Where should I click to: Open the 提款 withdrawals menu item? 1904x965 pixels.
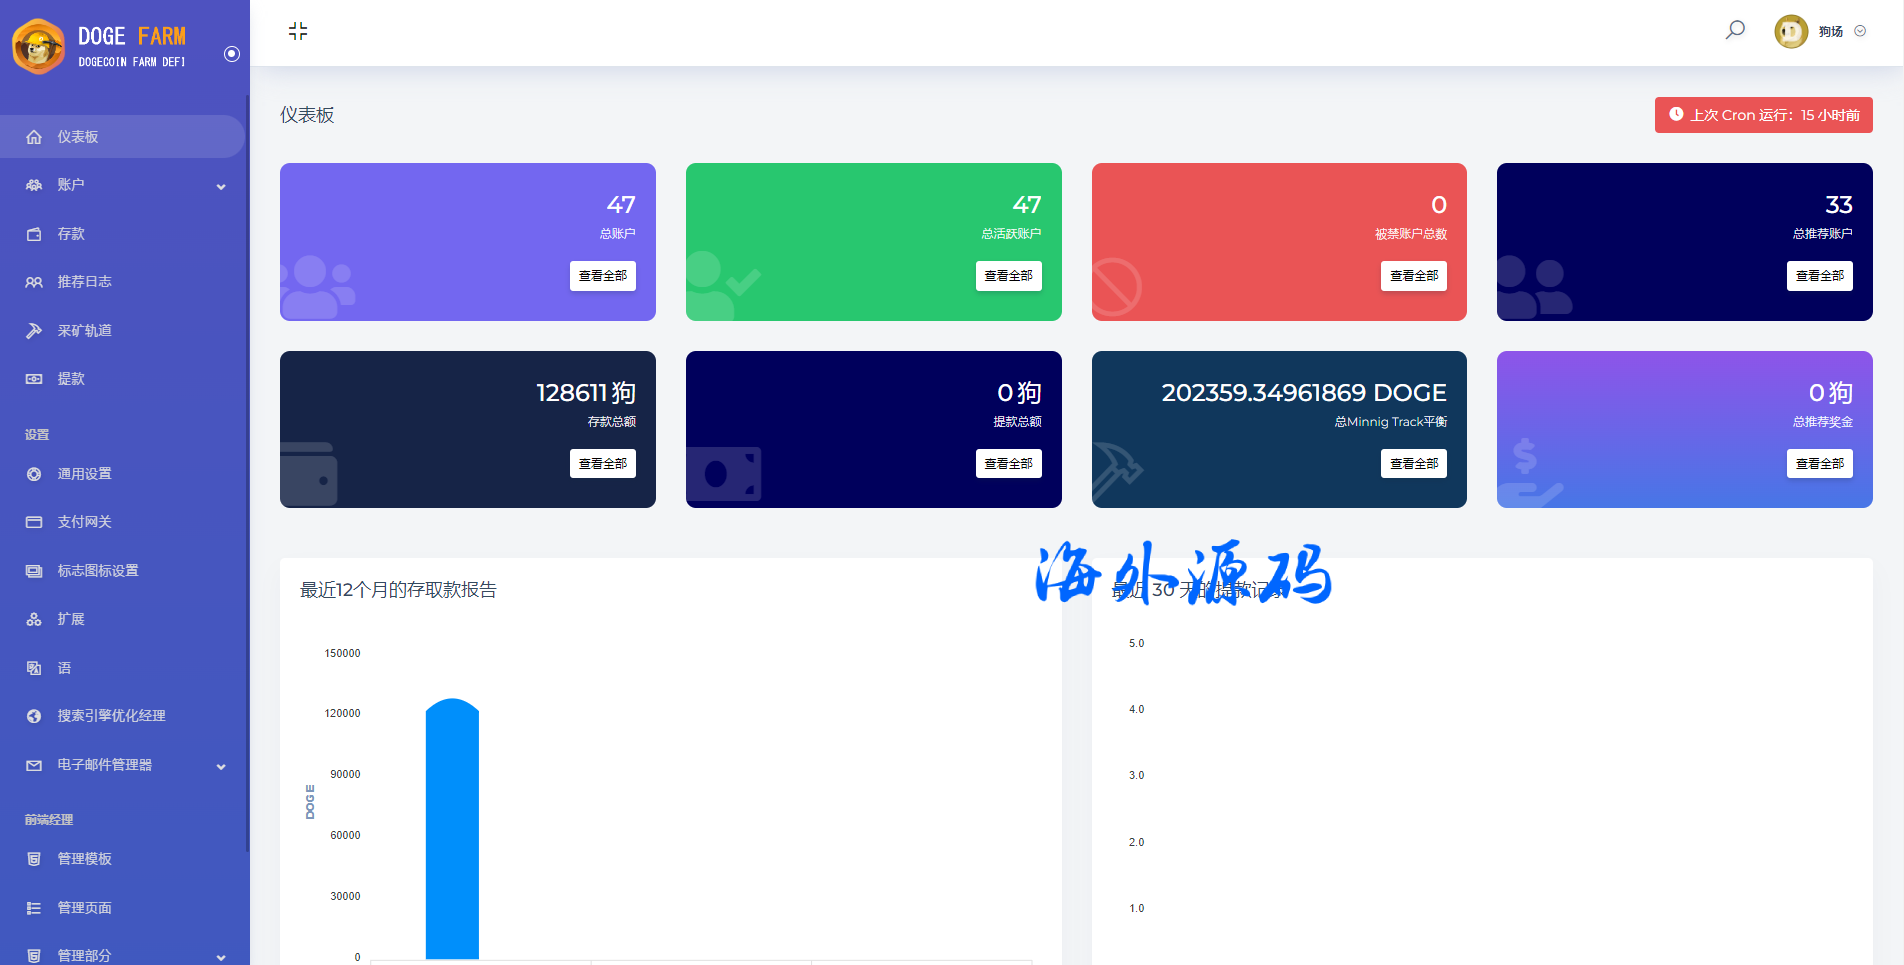click(x=71, y=379)
